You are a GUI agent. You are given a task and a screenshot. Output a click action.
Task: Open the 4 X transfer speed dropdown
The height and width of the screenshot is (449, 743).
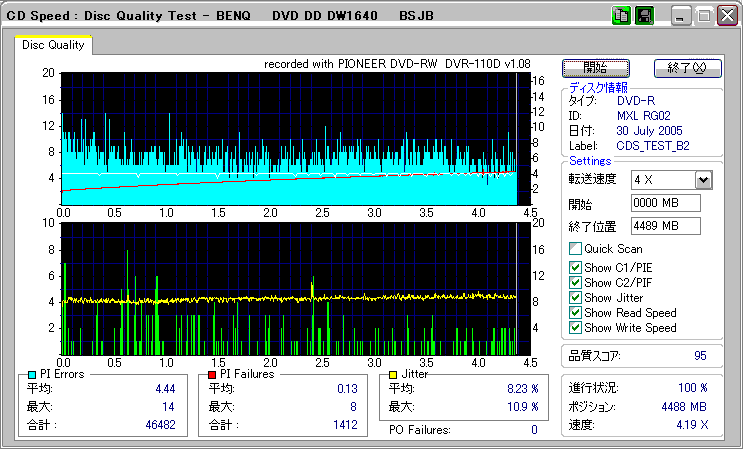tap(703, 180)
